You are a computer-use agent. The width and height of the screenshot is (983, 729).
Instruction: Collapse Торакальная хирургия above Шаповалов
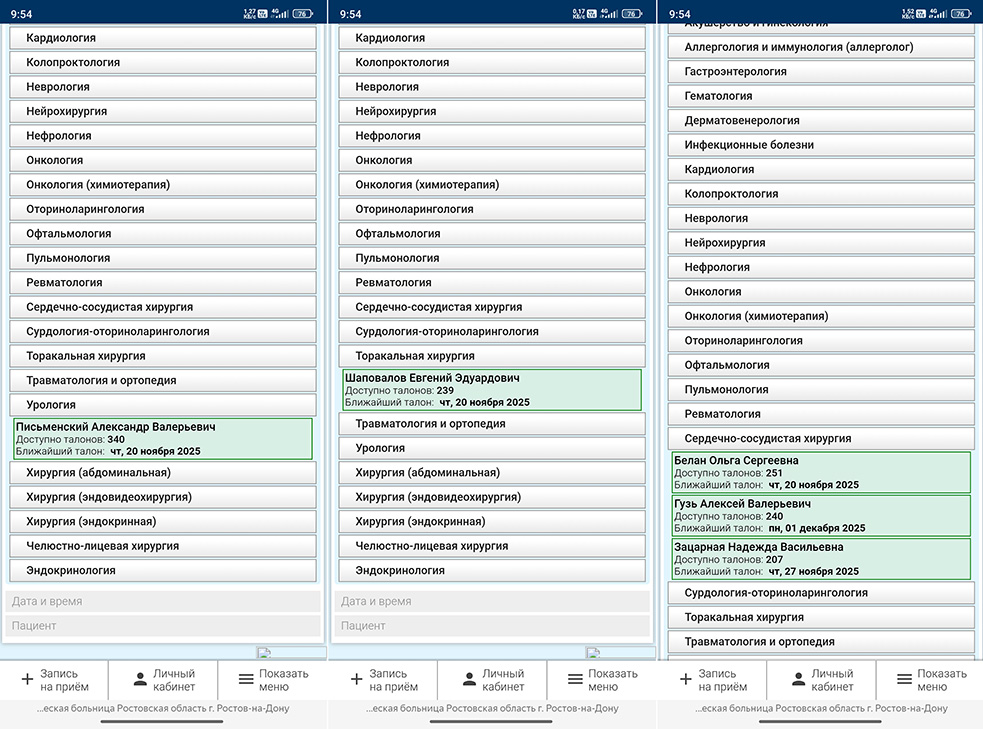pos(492,356)
